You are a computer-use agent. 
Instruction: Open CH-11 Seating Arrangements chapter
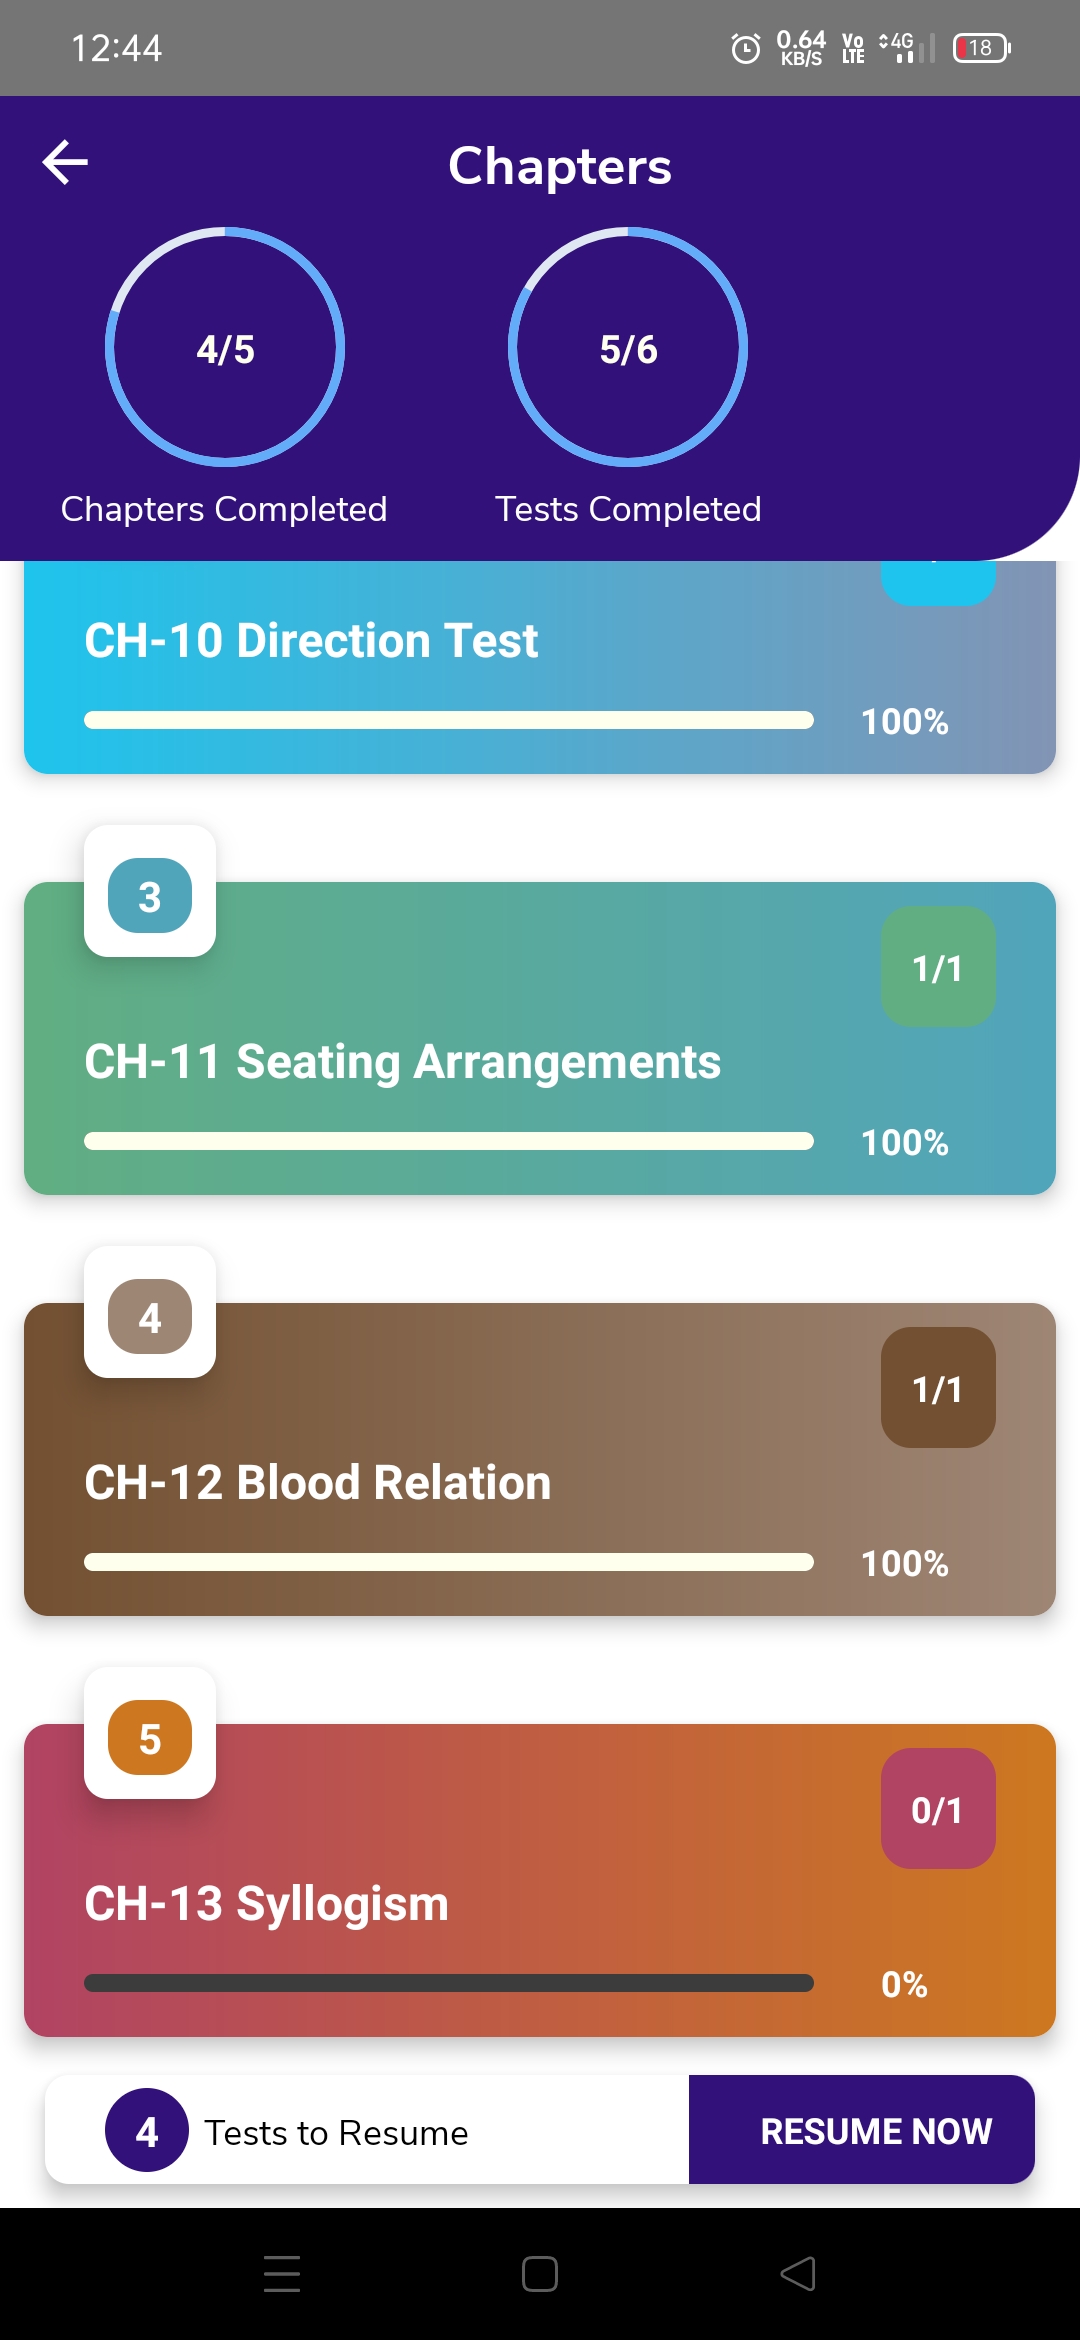tap(402, 1062)
